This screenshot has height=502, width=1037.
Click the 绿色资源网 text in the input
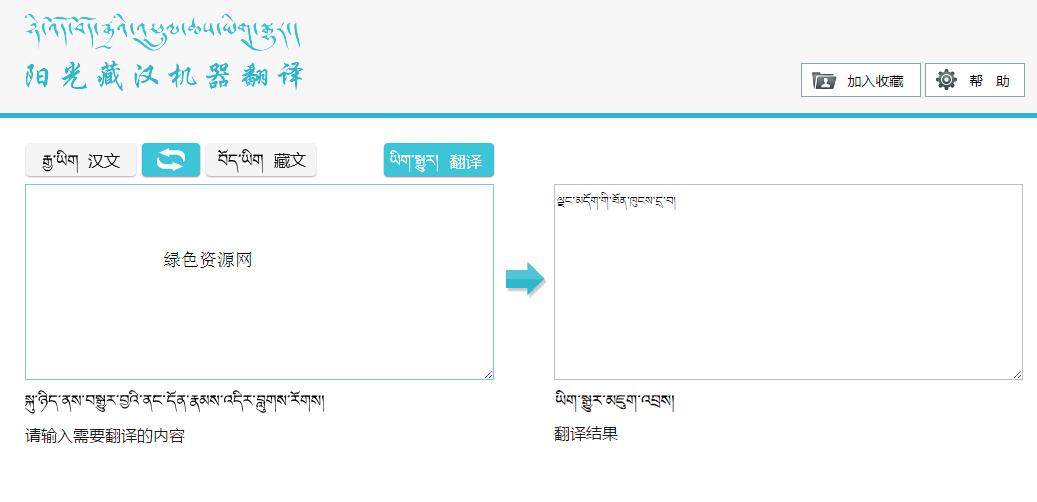click(208, 260)
